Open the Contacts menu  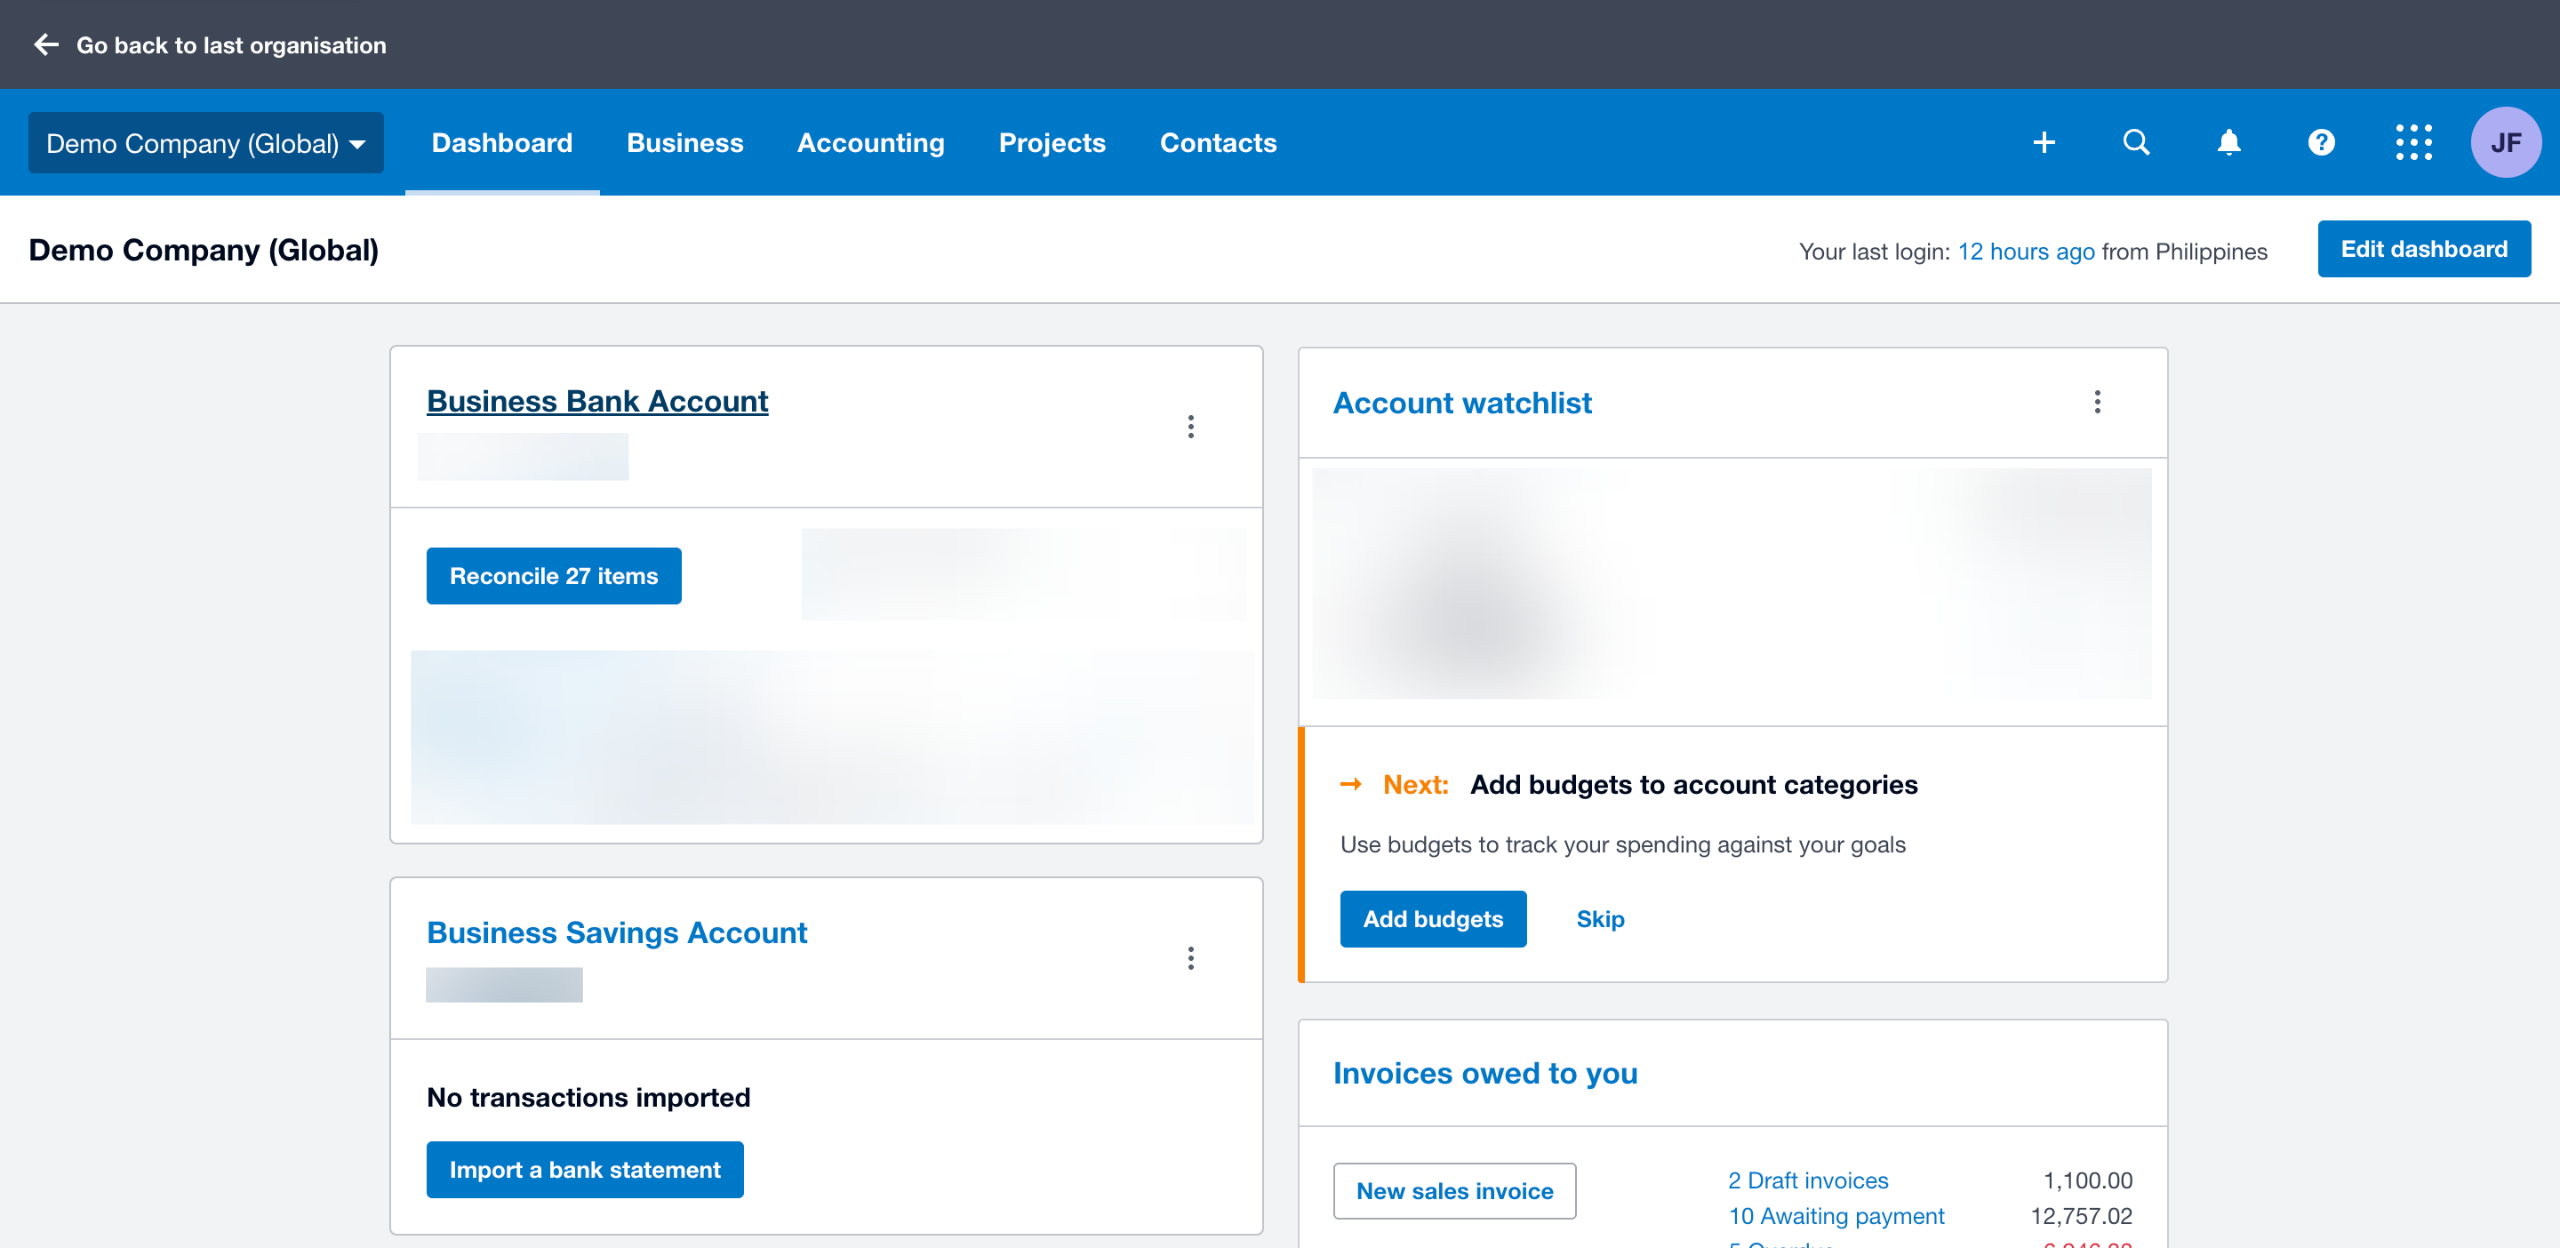click(1218, 143)
